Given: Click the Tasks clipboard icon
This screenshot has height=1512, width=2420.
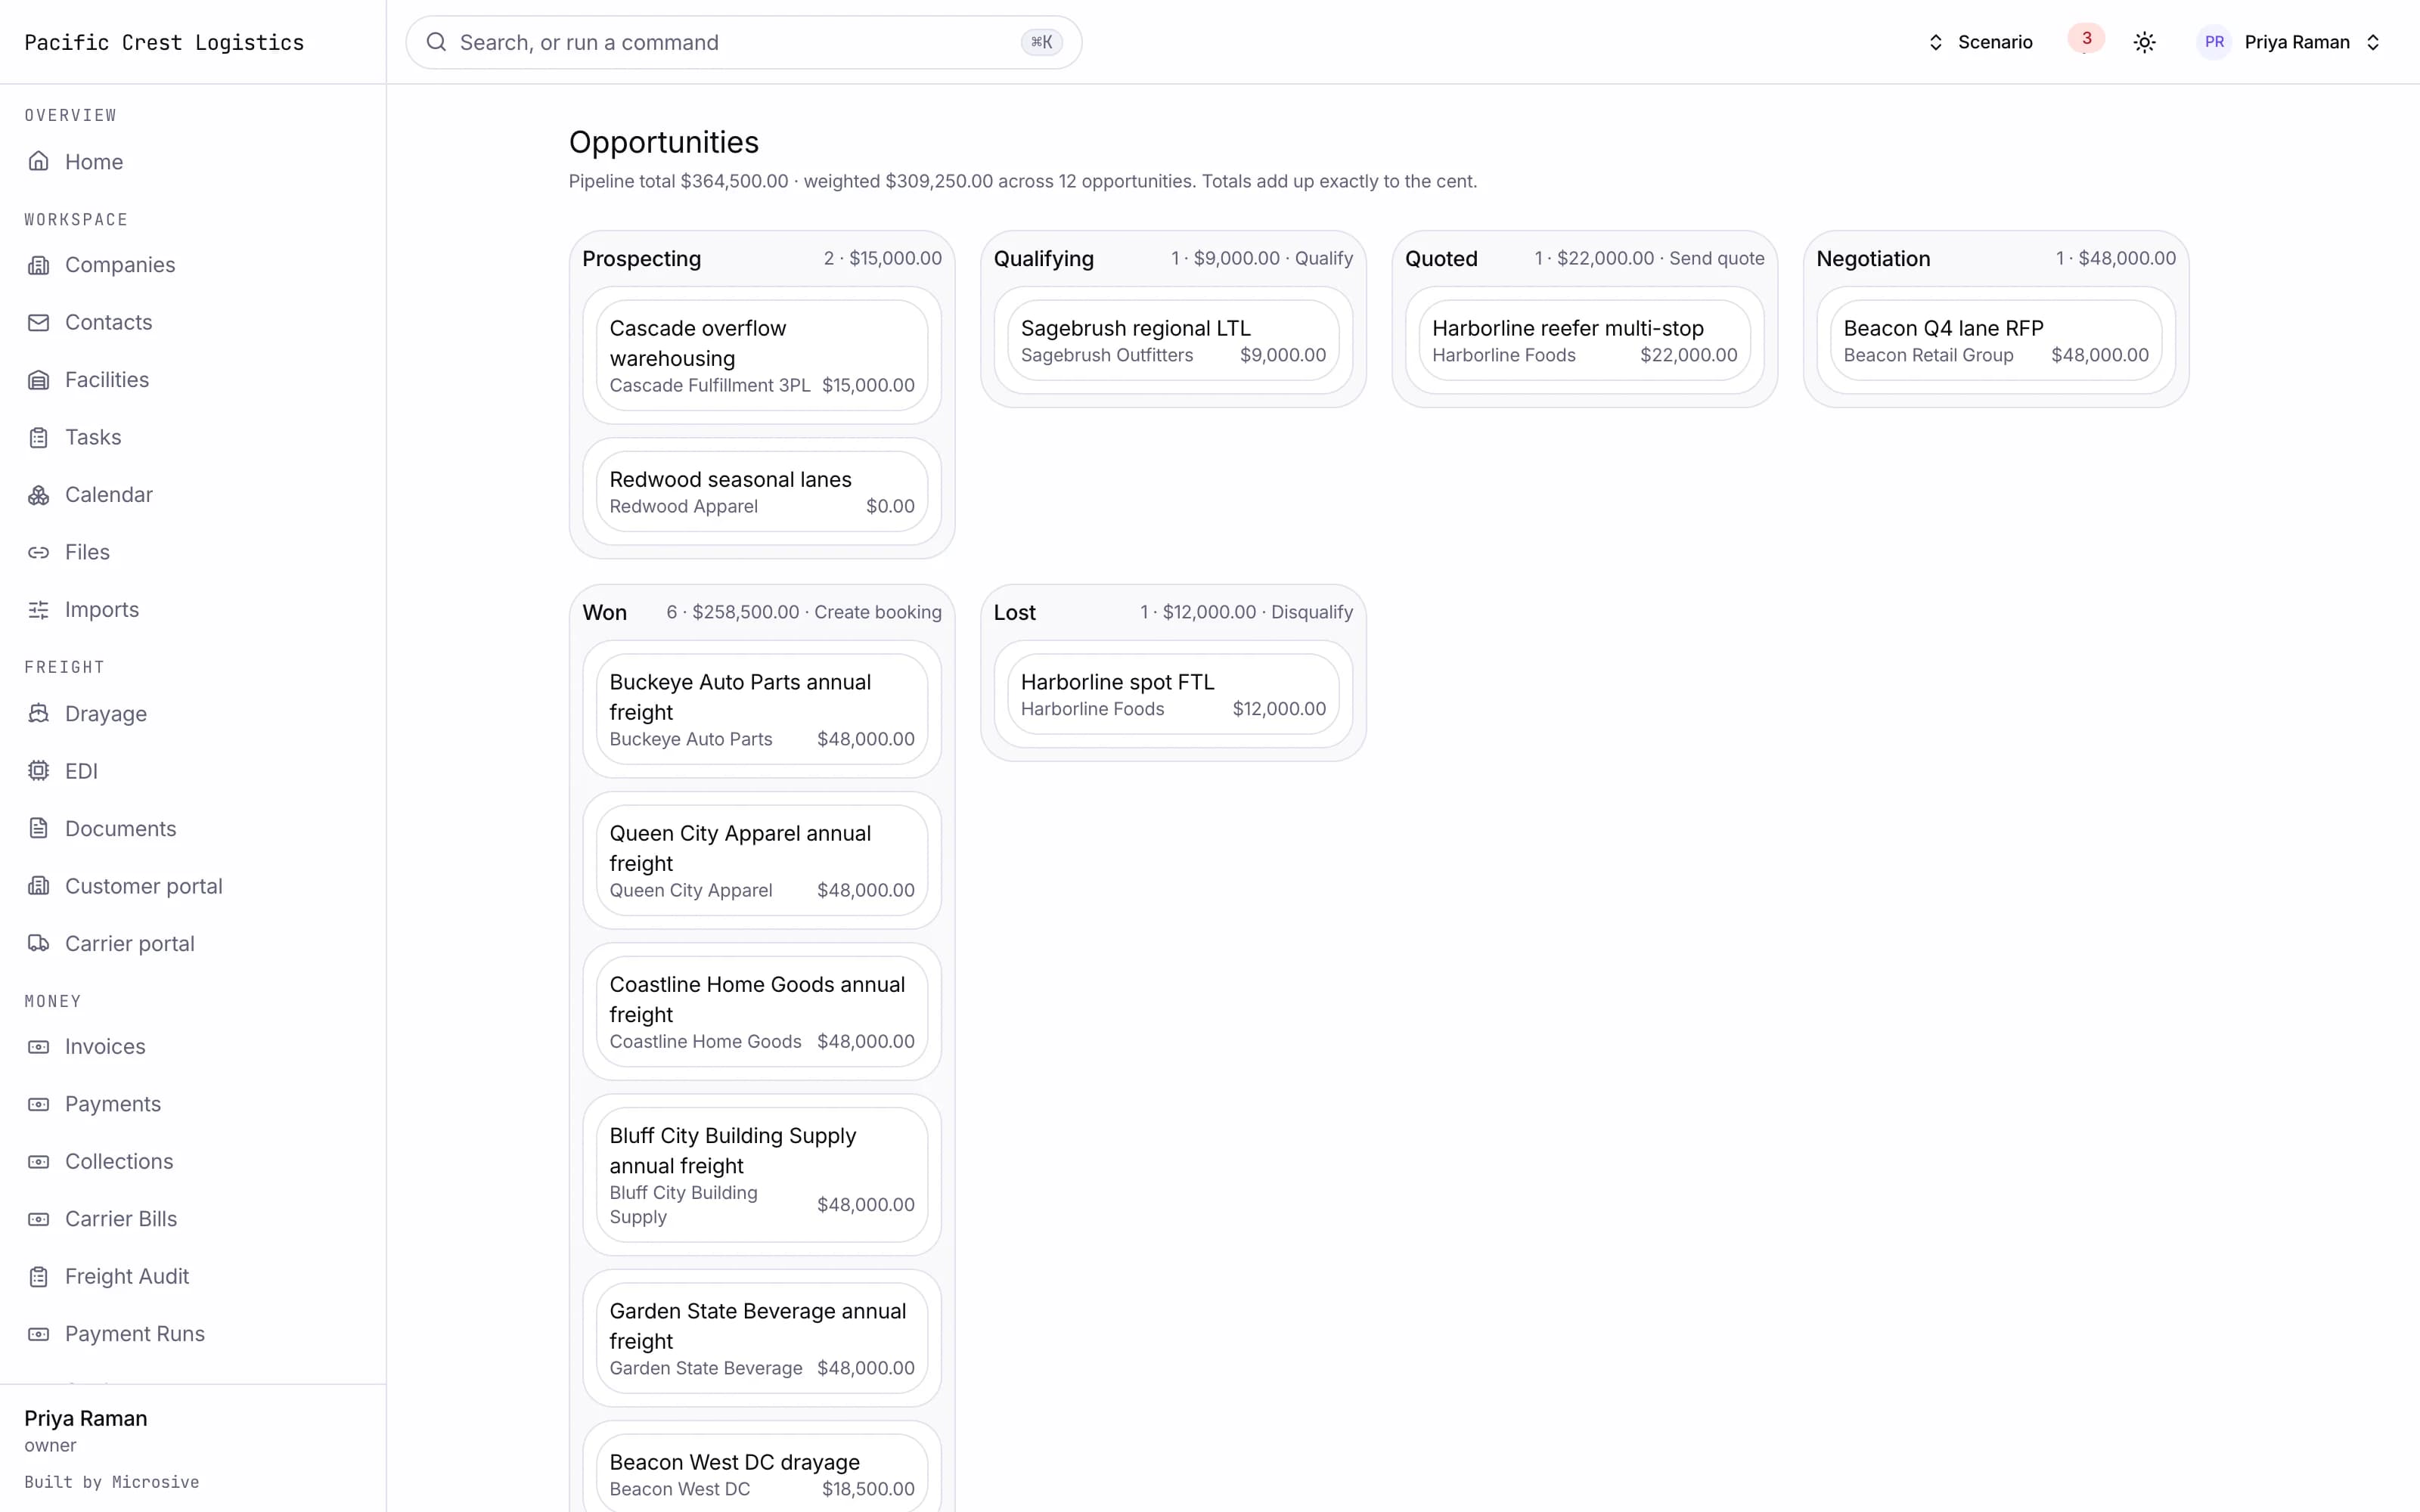Looking at the screenshot, I should 38,437.
